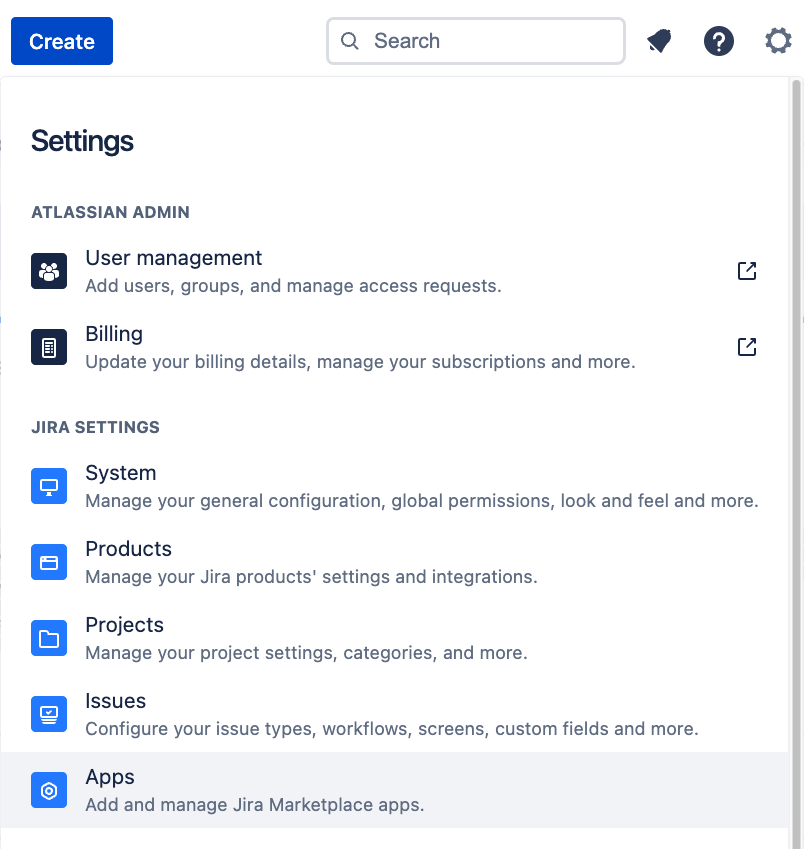Image resolution: width=804 pixels, height=849 pixels.
Task: Click the settings gear icon
Action: (x=778, y=41)
